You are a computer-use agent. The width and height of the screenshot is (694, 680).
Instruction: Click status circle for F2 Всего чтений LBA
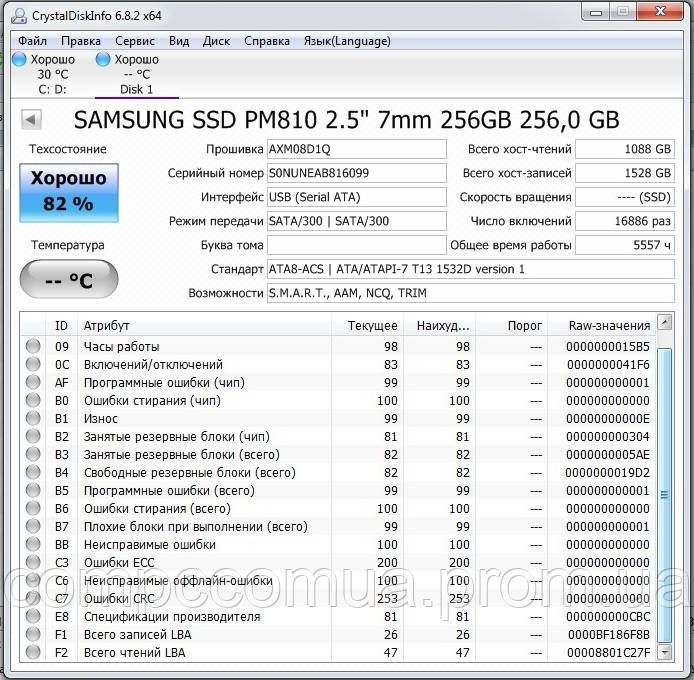pos(33,652)
